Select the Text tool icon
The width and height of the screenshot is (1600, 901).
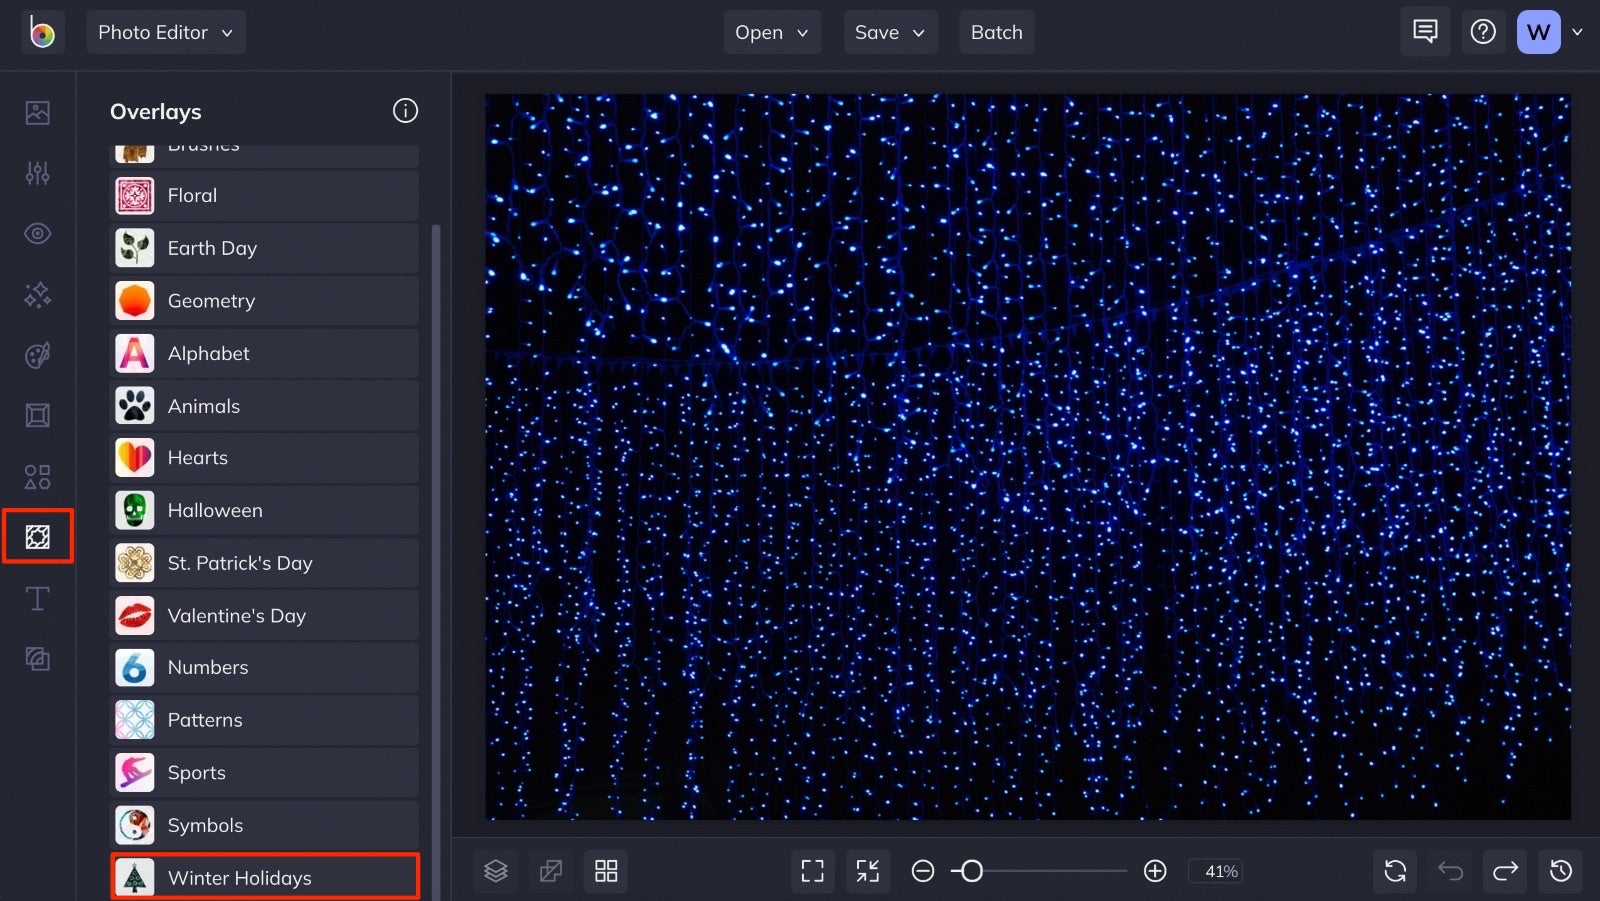(37, 597)
